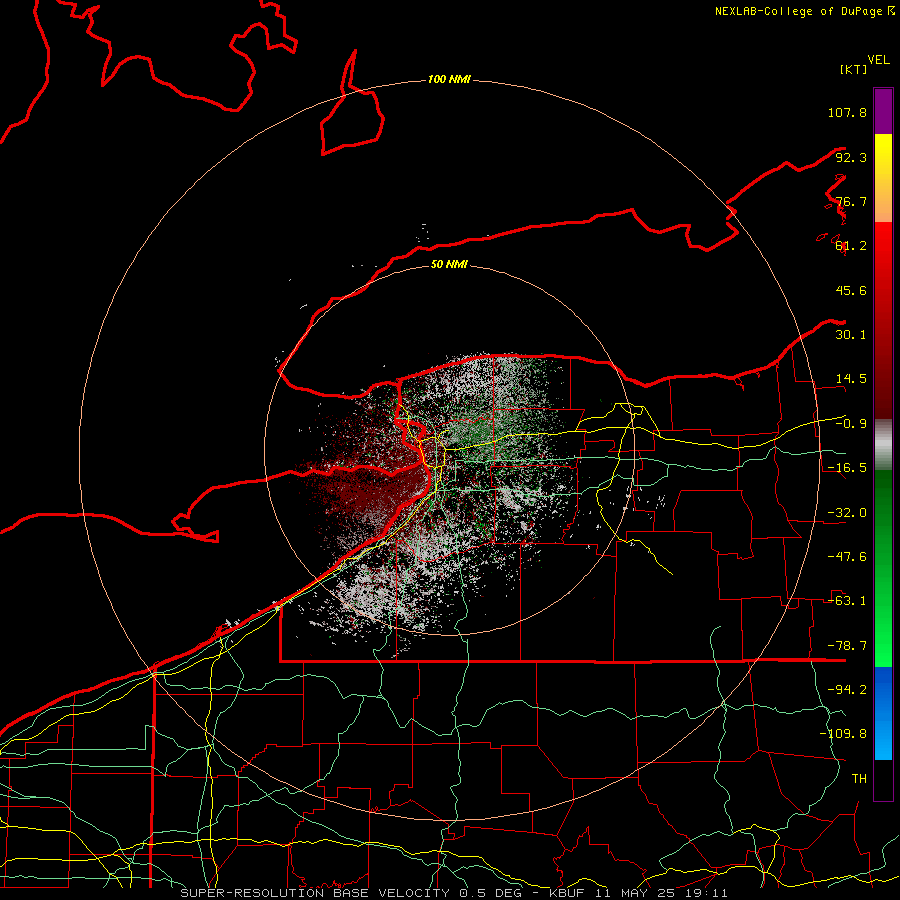Image resolution: width=900 pixels, height=900 pixels.
Task: Click the -78.7 velocity scale value
Action: (847, 646)
